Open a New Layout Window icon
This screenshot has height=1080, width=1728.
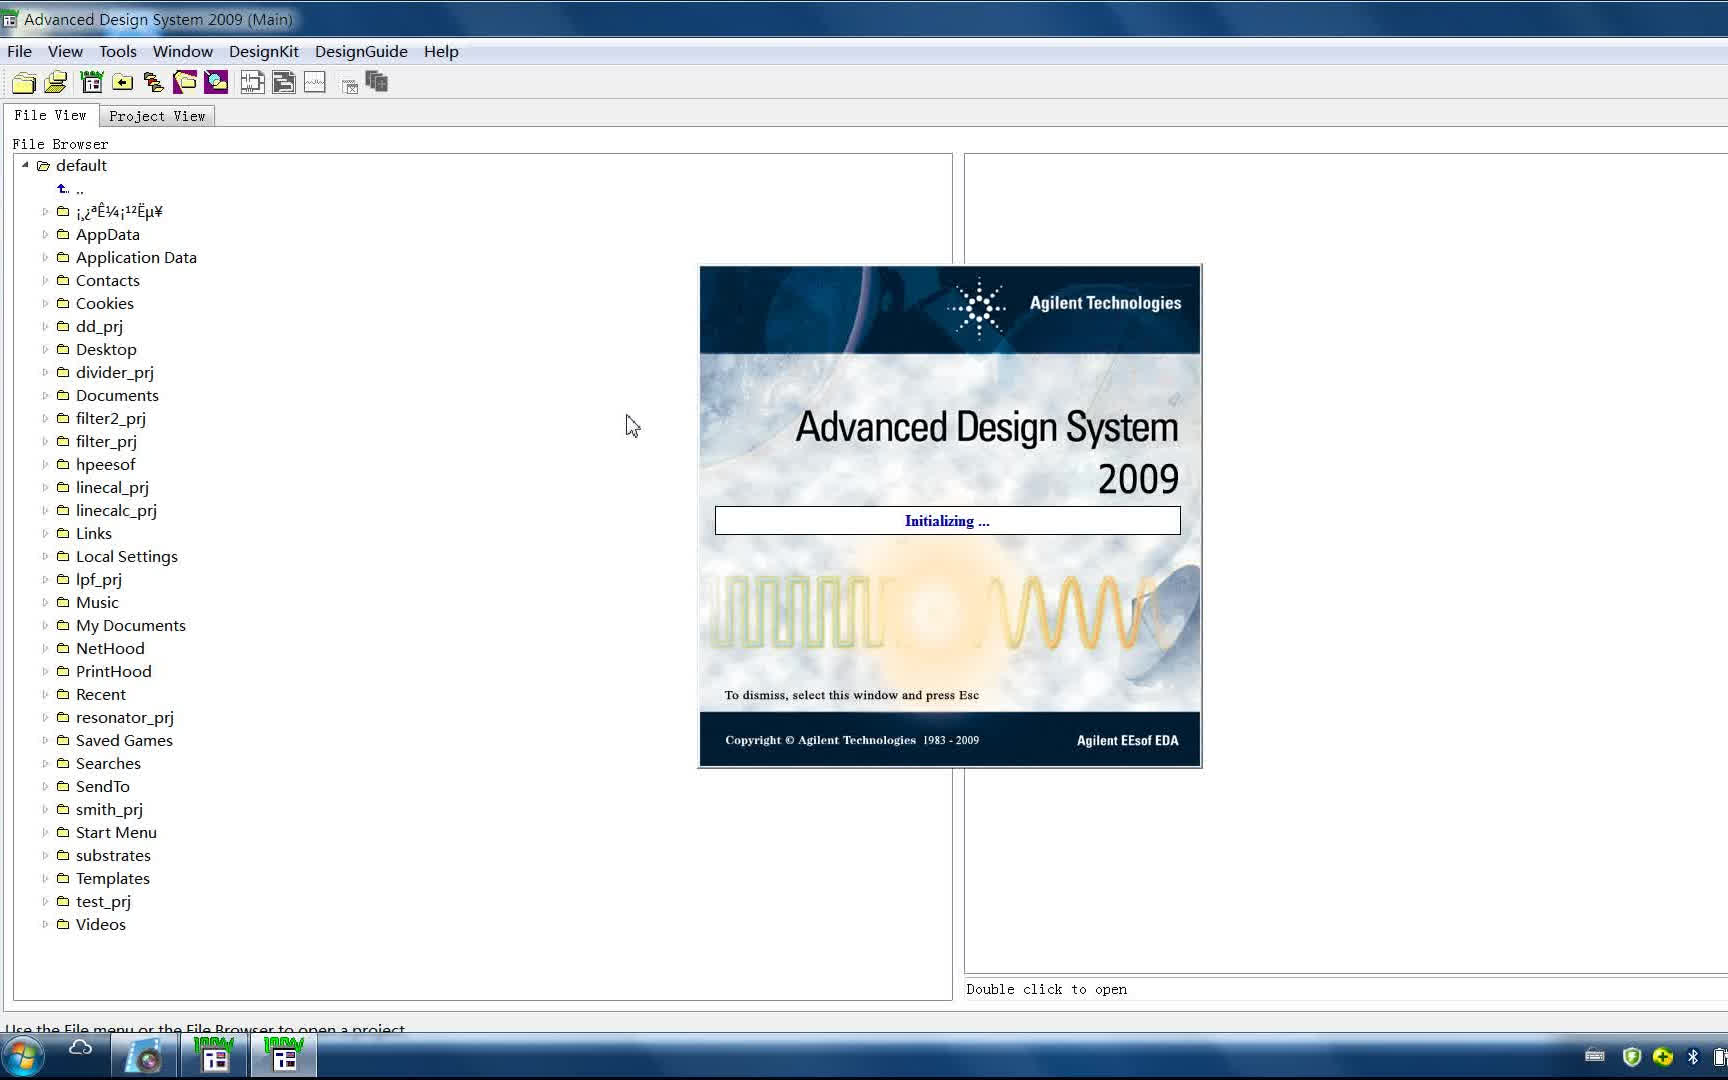[x=284, y=83]
